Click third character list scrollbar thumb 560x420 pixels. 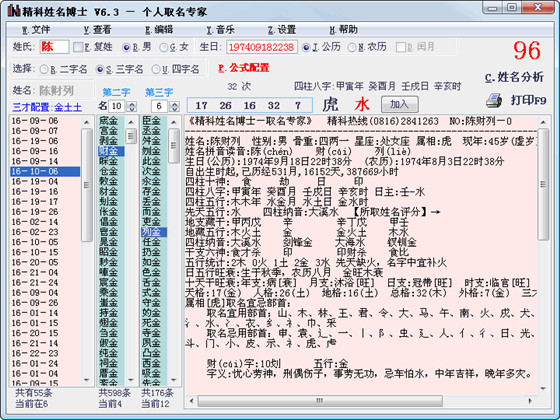[x=174, y=146]
